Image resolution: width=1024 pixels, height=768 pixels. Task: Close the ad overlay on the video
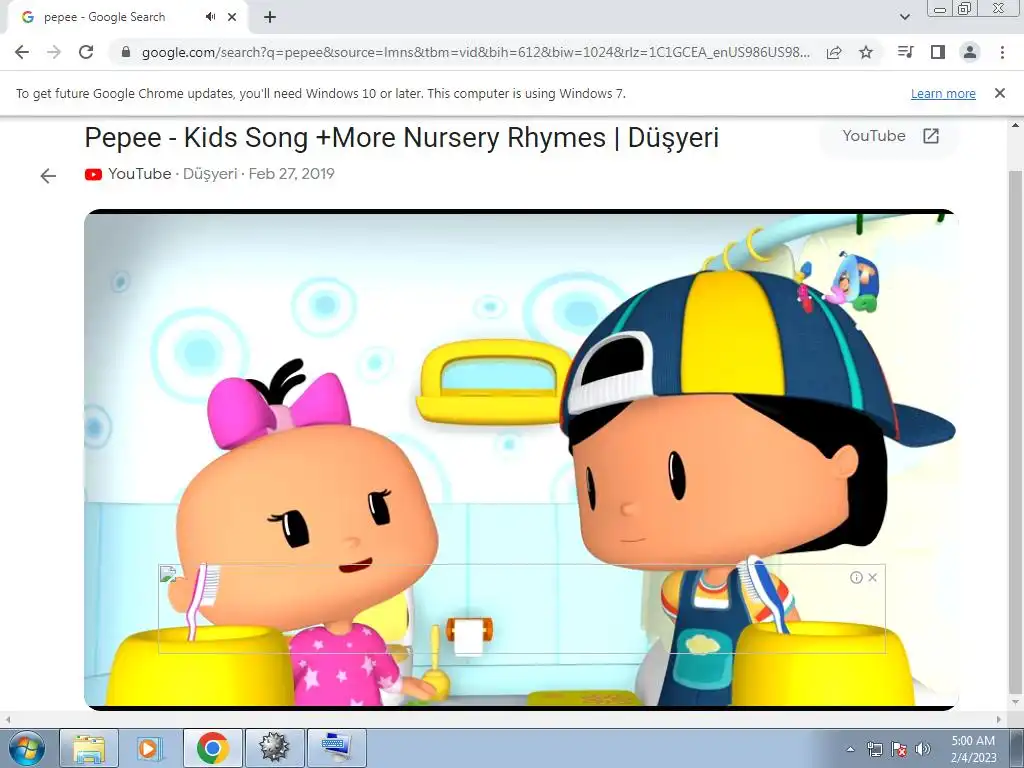872,577
